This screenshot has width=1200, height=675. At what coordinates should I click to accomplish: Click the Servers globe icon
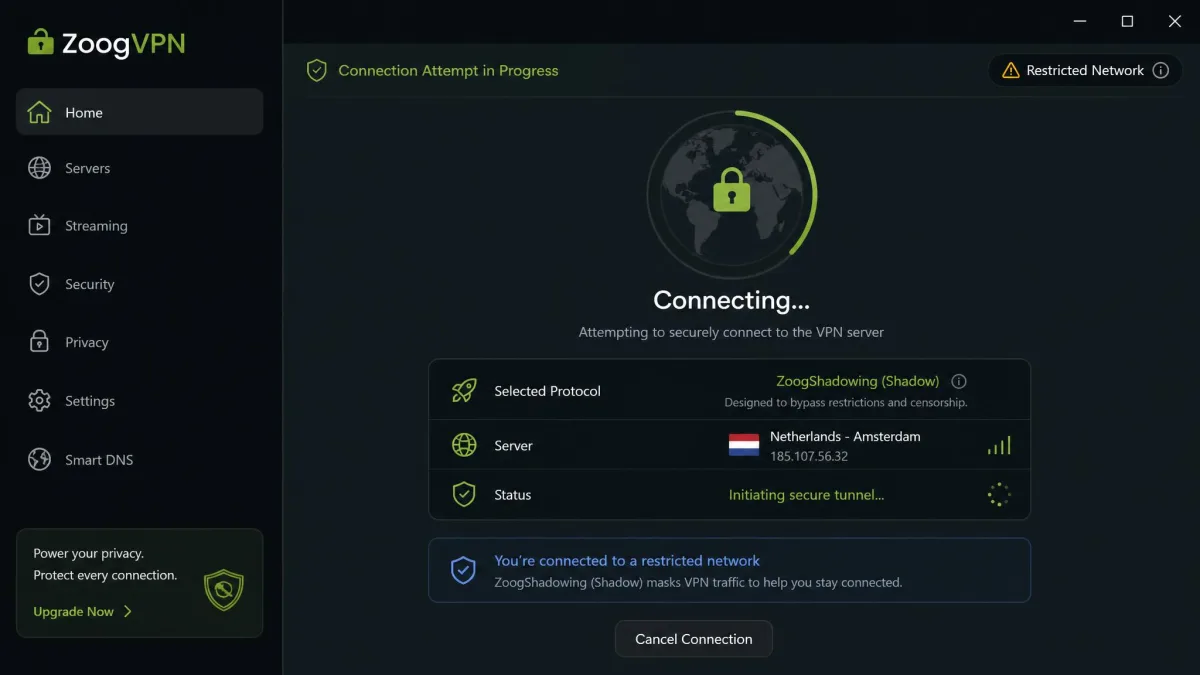[x=39, y=168]
